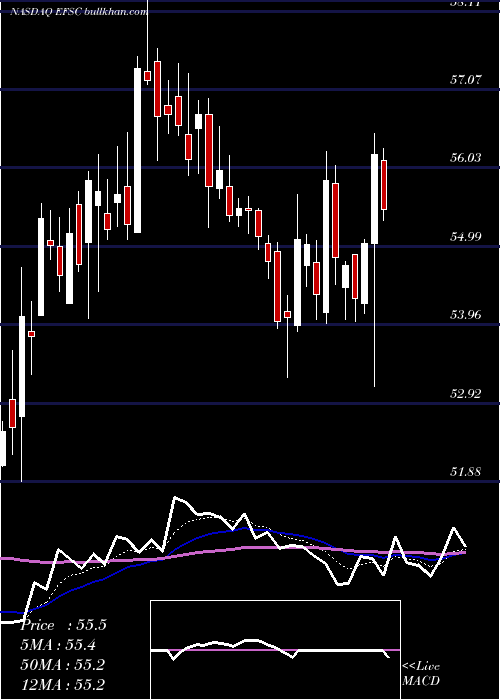Click the 53.96 price axis label
The image size is (500, 700).
pos(466,315)
